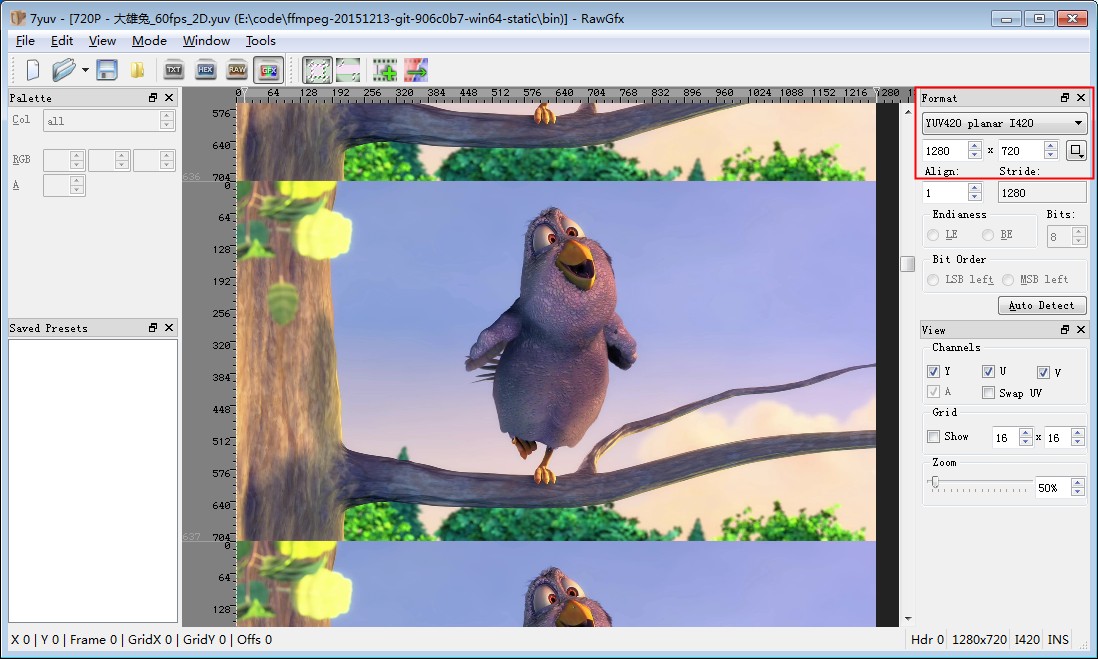The image size is (1098, 659).
Task: Undock the Palette panel
Action: click(x=153, y=97)
